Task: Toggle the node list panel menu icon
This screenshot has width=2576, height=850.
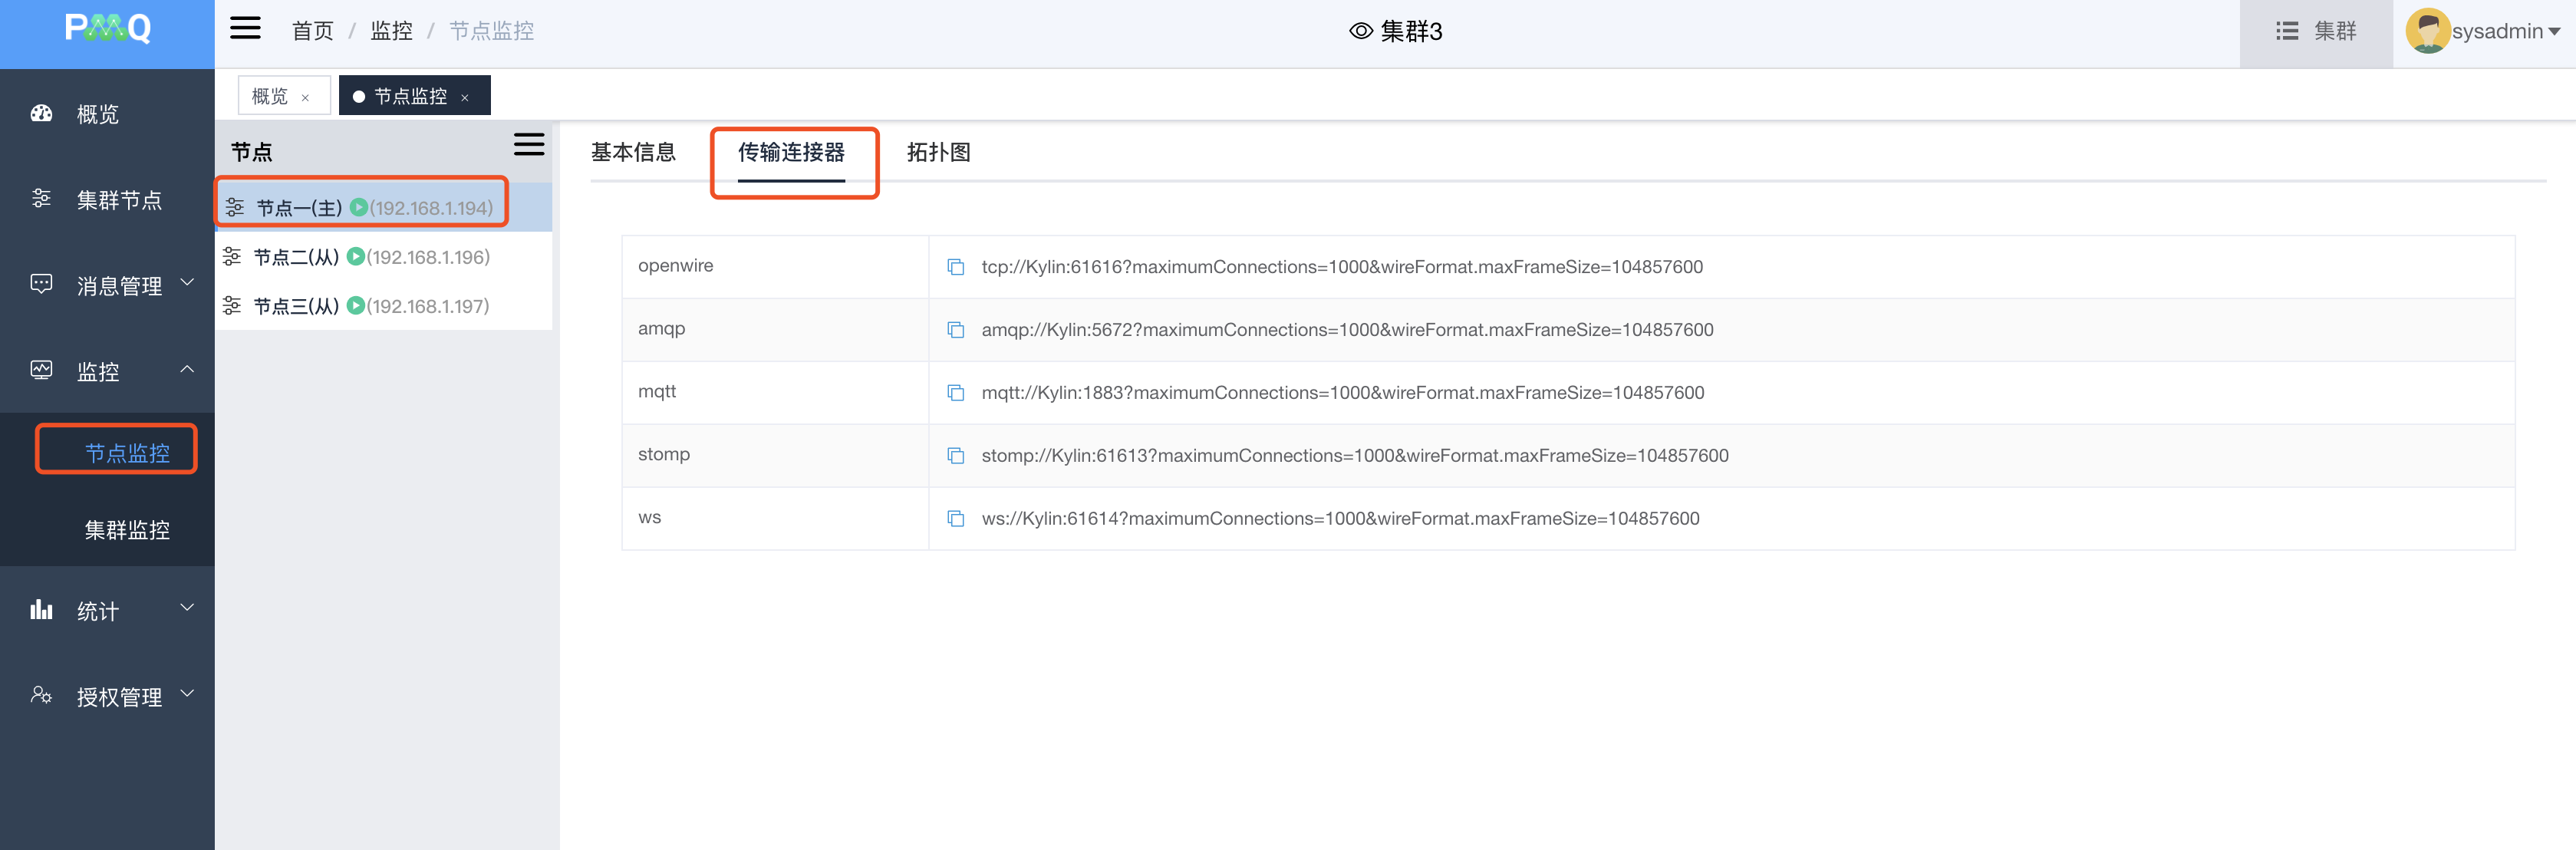Action: click(528, 145)
